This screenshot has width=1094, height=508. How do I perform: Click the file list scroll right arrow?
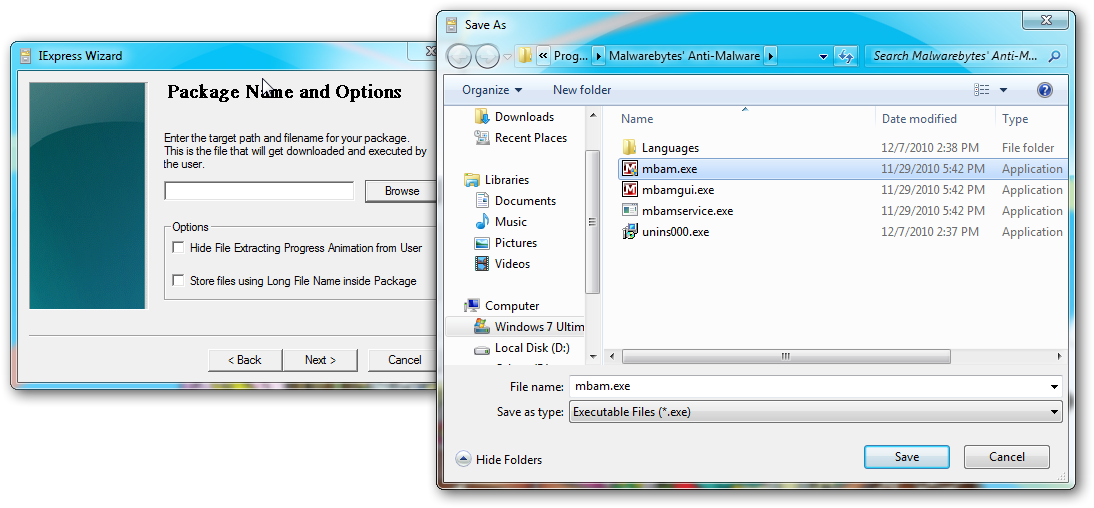pos(1060,357)
